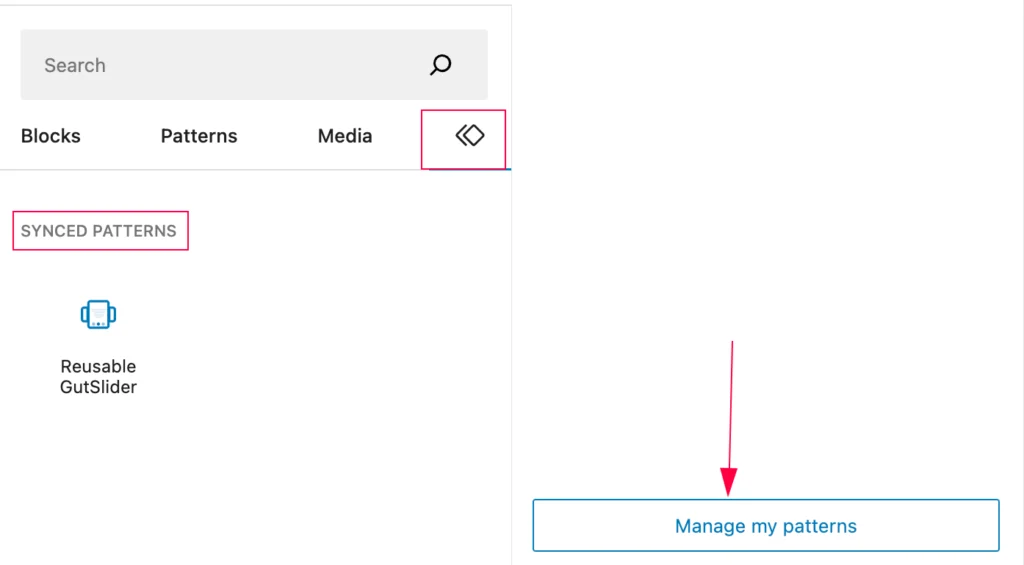Screen dimensions: 1024x565
Task: Select Blocks in the inserter tabs
Action: 51,136
